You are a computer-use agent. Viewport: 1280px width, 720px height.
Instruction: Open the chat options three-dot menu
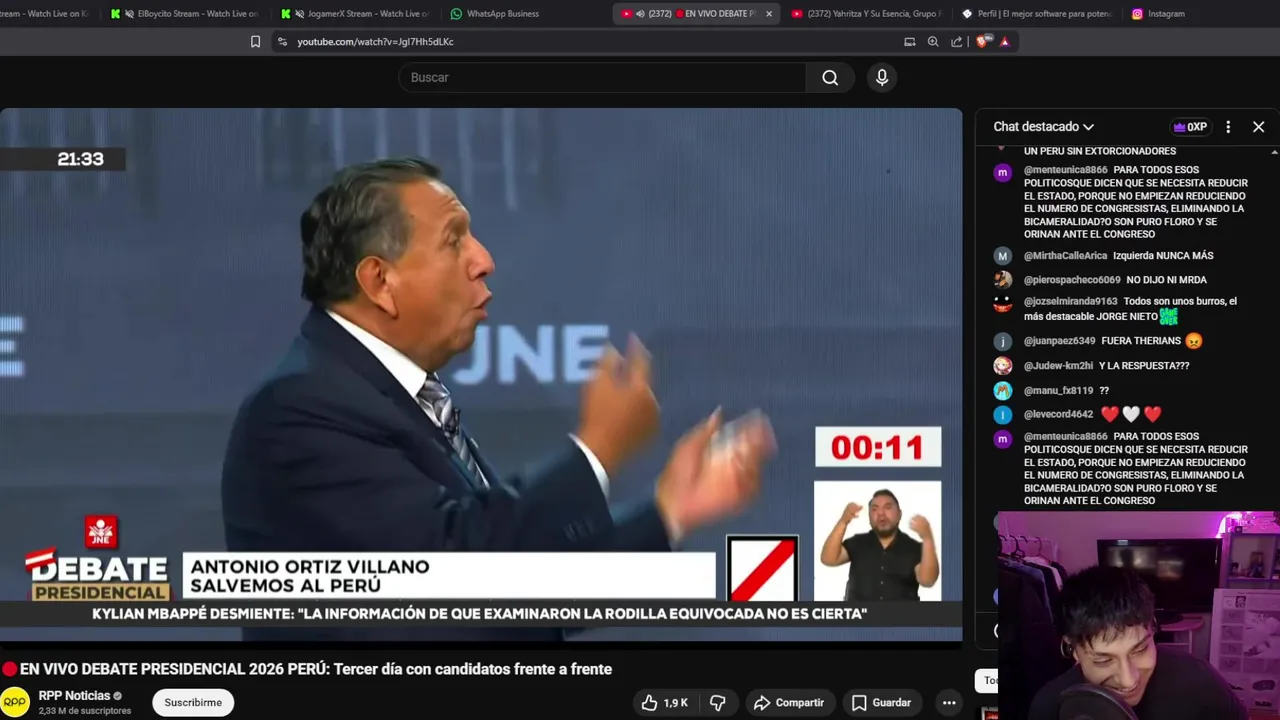tap(1228, 127)
